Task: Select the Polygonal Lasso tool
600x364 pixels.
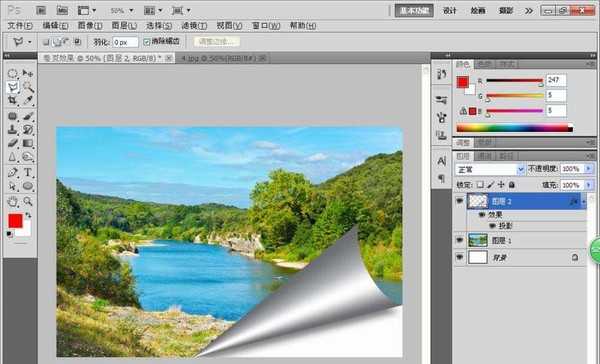Action: point(13,87)
